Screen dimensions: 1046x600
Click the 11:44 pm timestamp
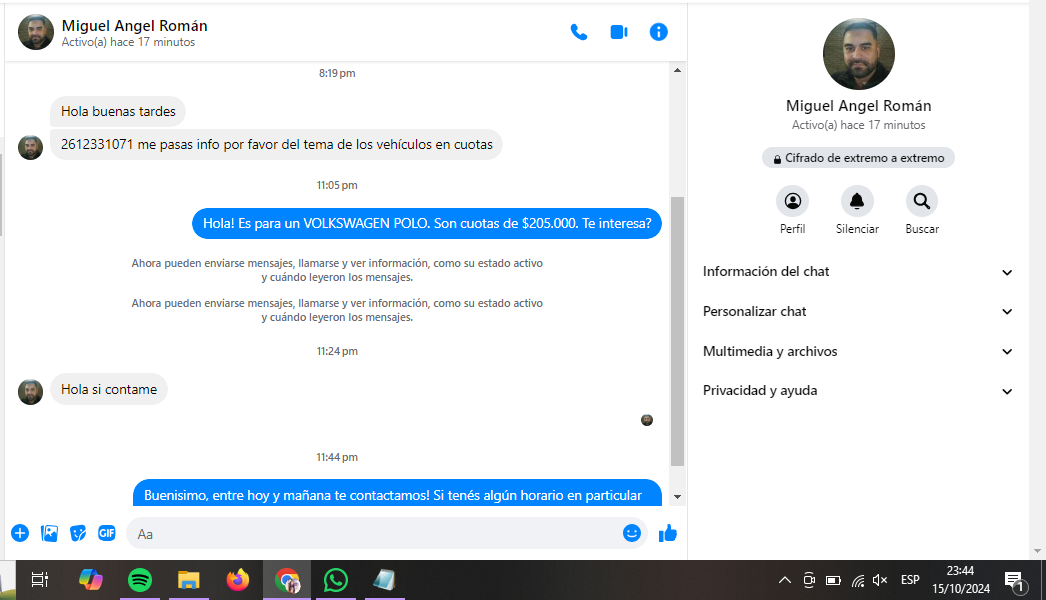(x=337, y=457)
